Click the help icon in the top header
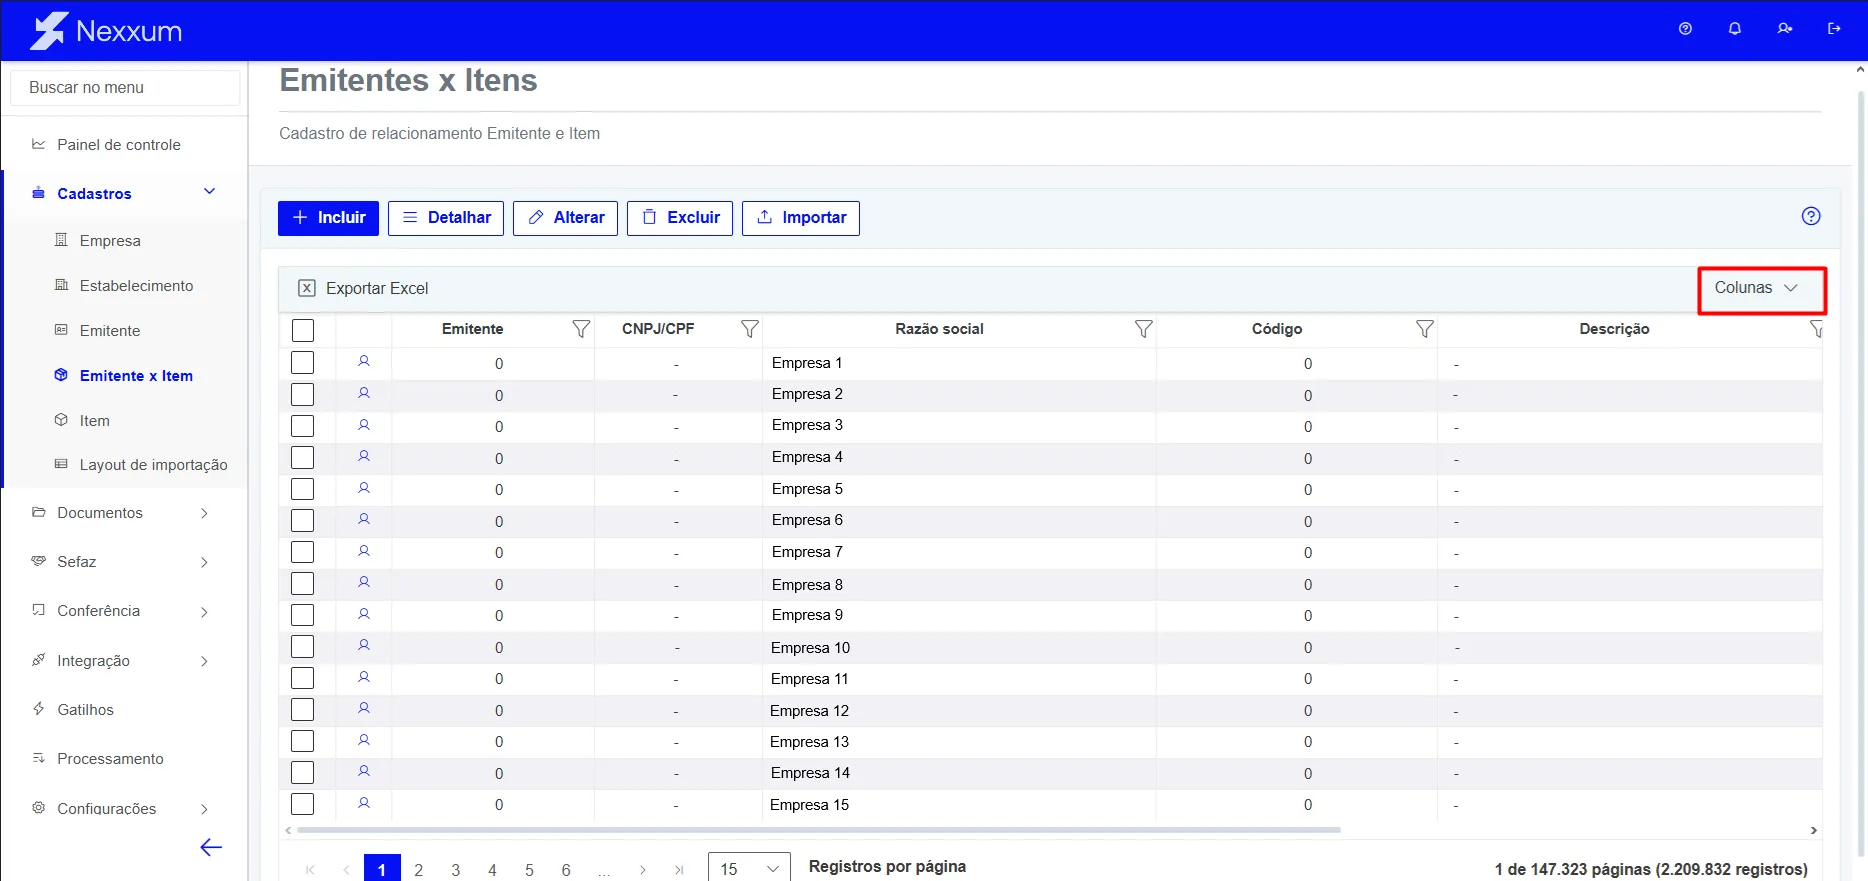The image size is (1868, 881). [1685, 29]
